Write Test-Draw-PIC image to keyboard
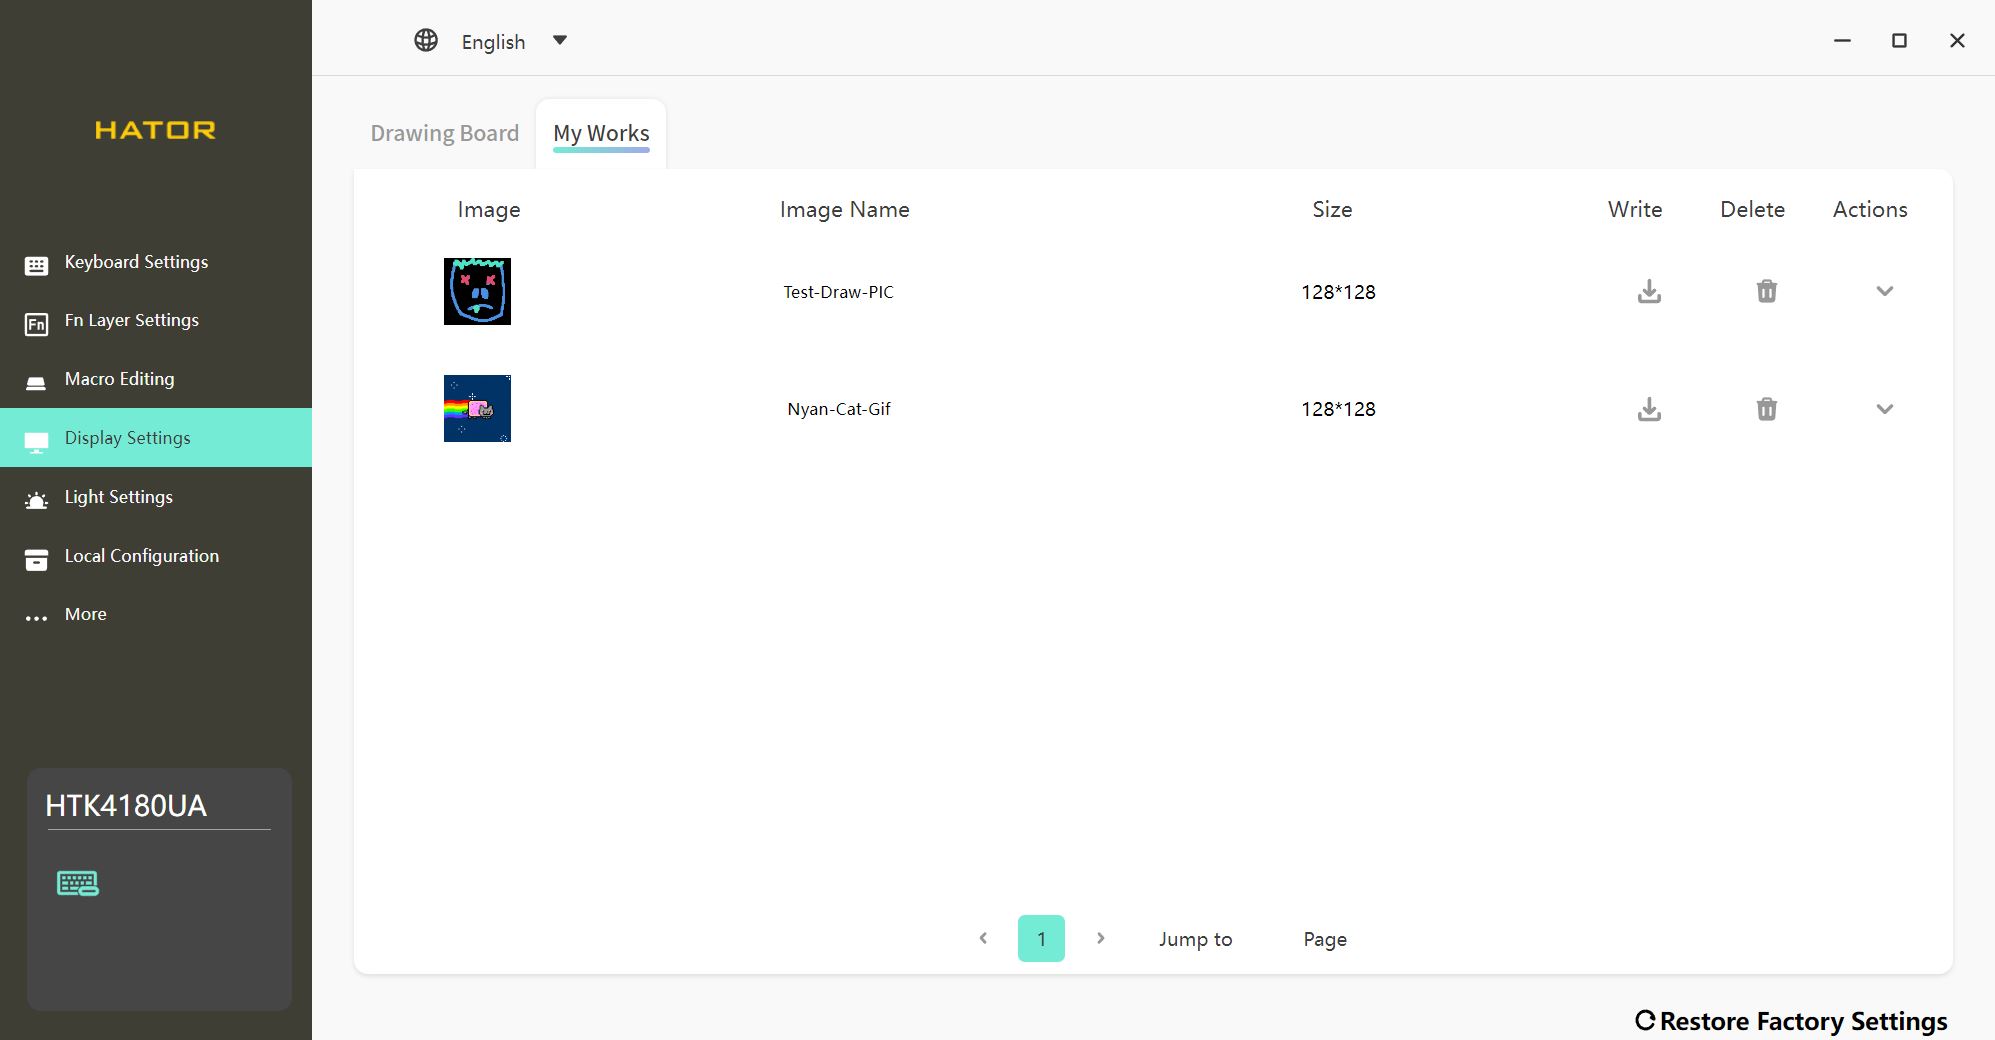The width and height of the screenshot is (1995, 1040). (1649, 291)
